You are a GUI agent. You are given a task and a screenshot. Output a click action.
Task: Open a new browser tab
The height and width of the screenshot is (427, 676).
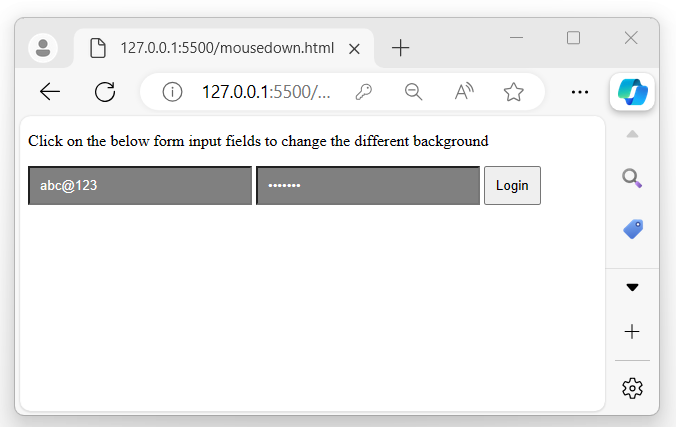tap(400, 48)
